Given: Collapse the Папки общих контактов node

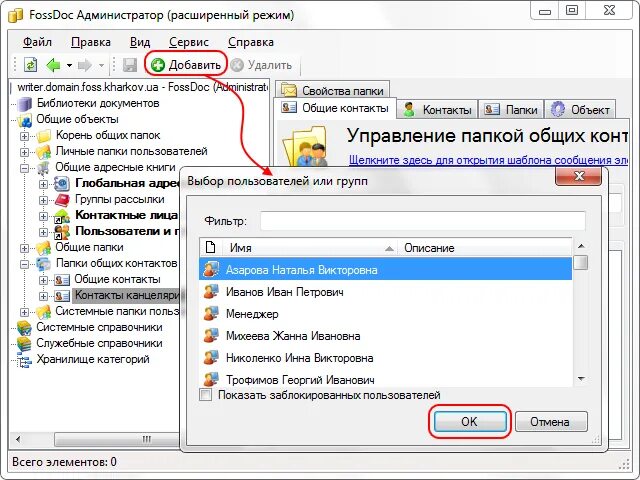Looking at the screenshot, I should click(24, 264).
